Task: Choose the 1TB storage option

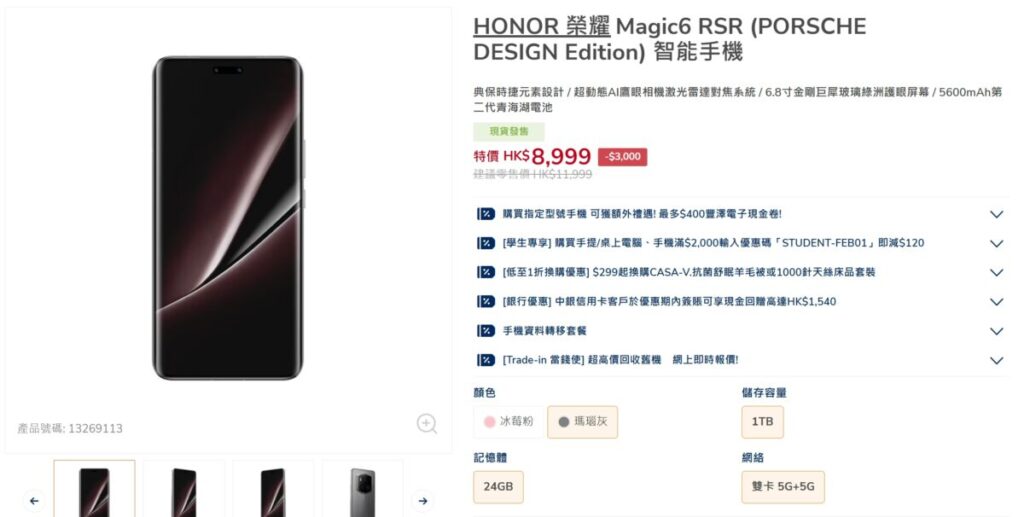Action: tap(762, 422)
